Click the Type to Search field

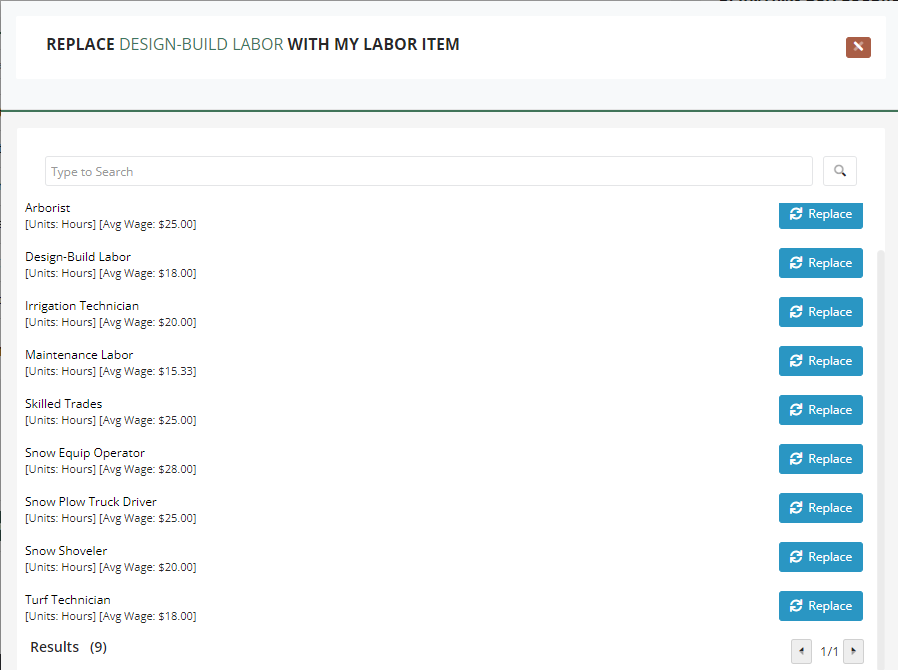[x=428, y=171]
